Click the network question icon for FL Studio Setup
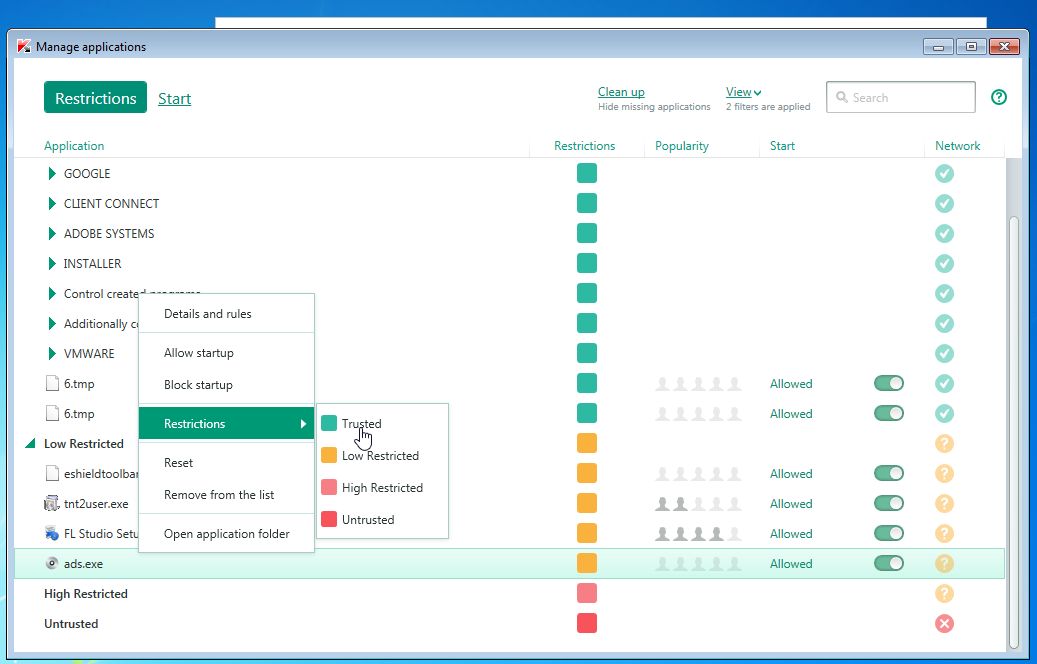The image size is (1037, 664). tap(944, 533)
